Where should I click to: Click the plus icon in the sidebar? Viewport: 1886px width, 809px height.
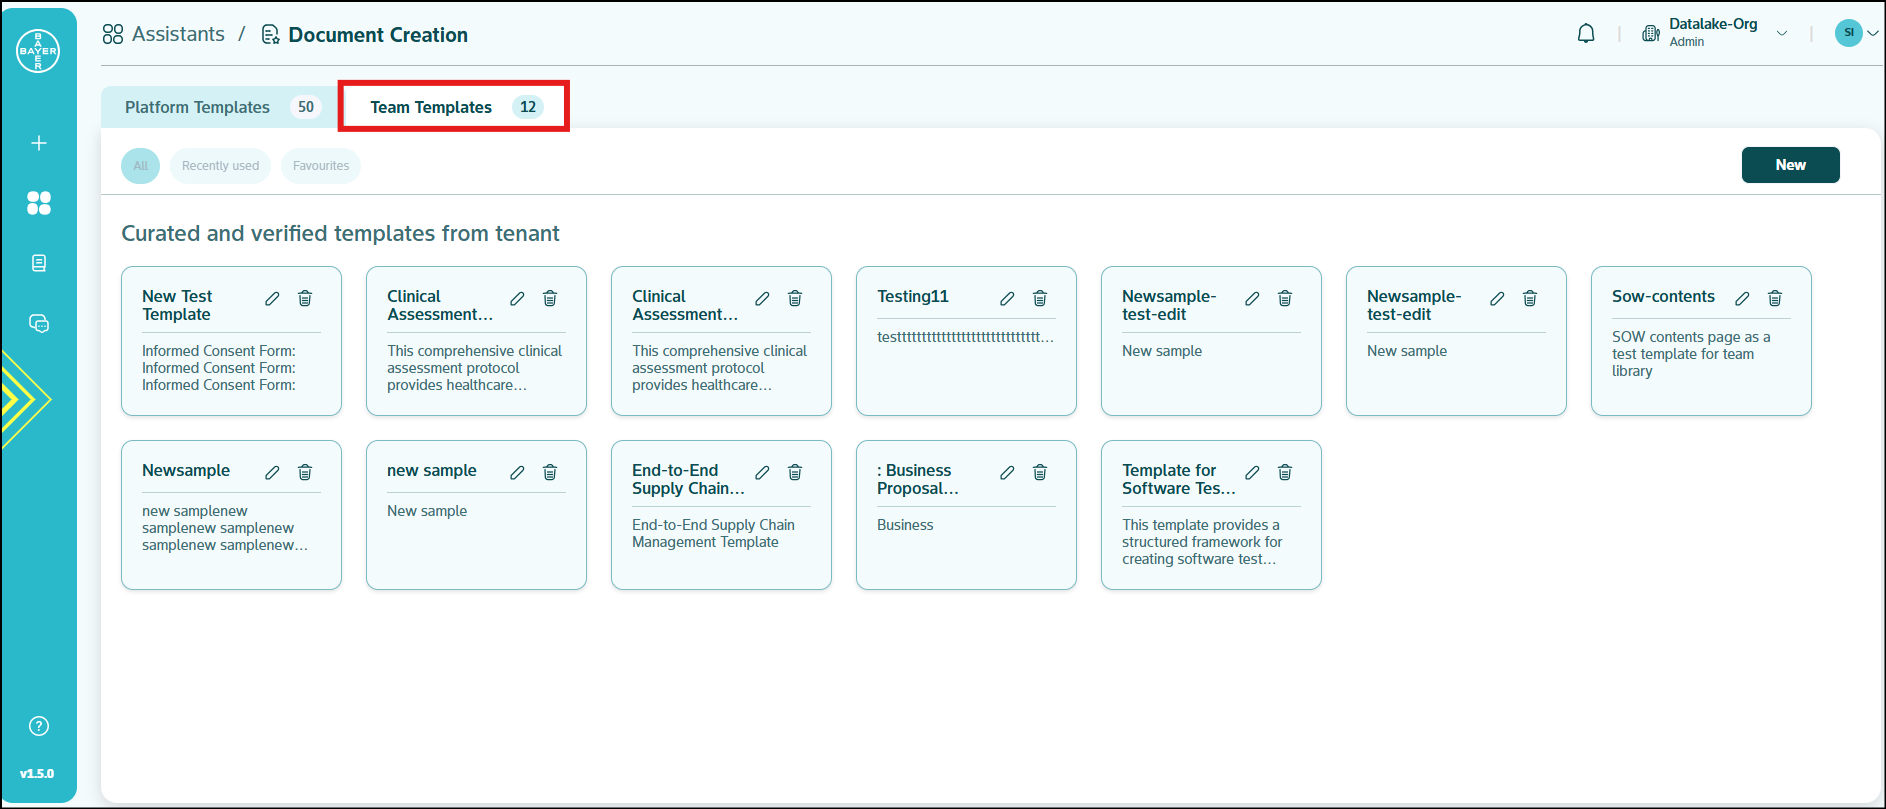point(39,143)
